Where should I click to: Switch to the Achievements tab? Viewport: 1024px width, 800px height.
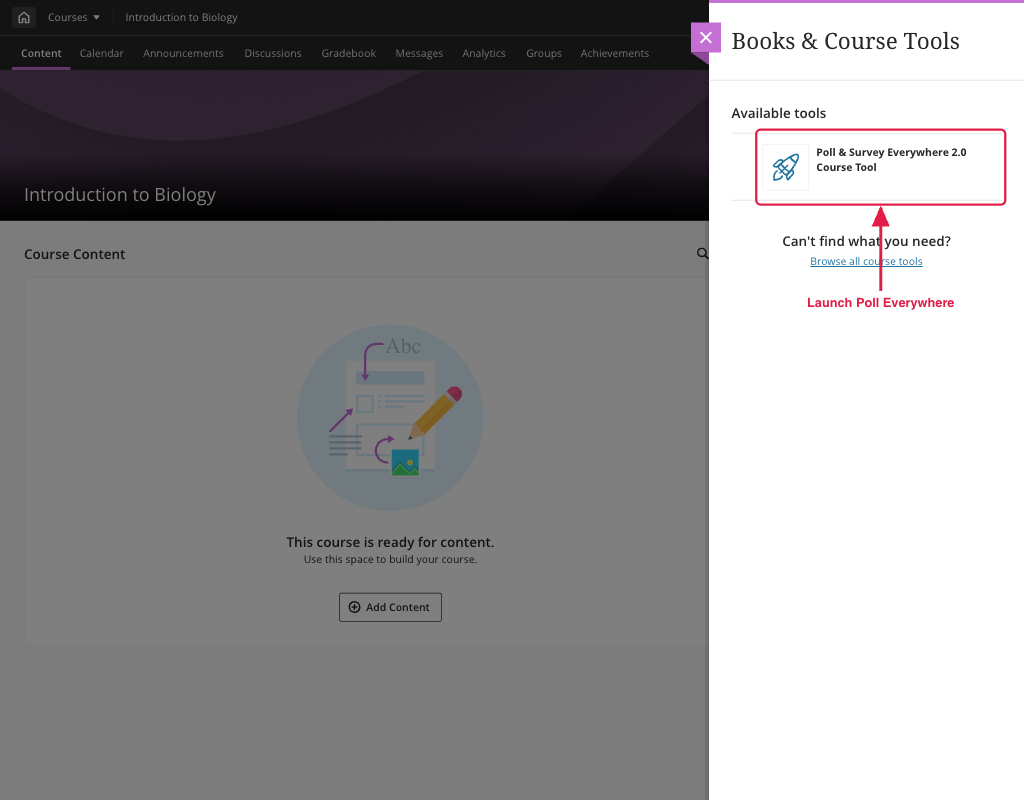[615, 54]
